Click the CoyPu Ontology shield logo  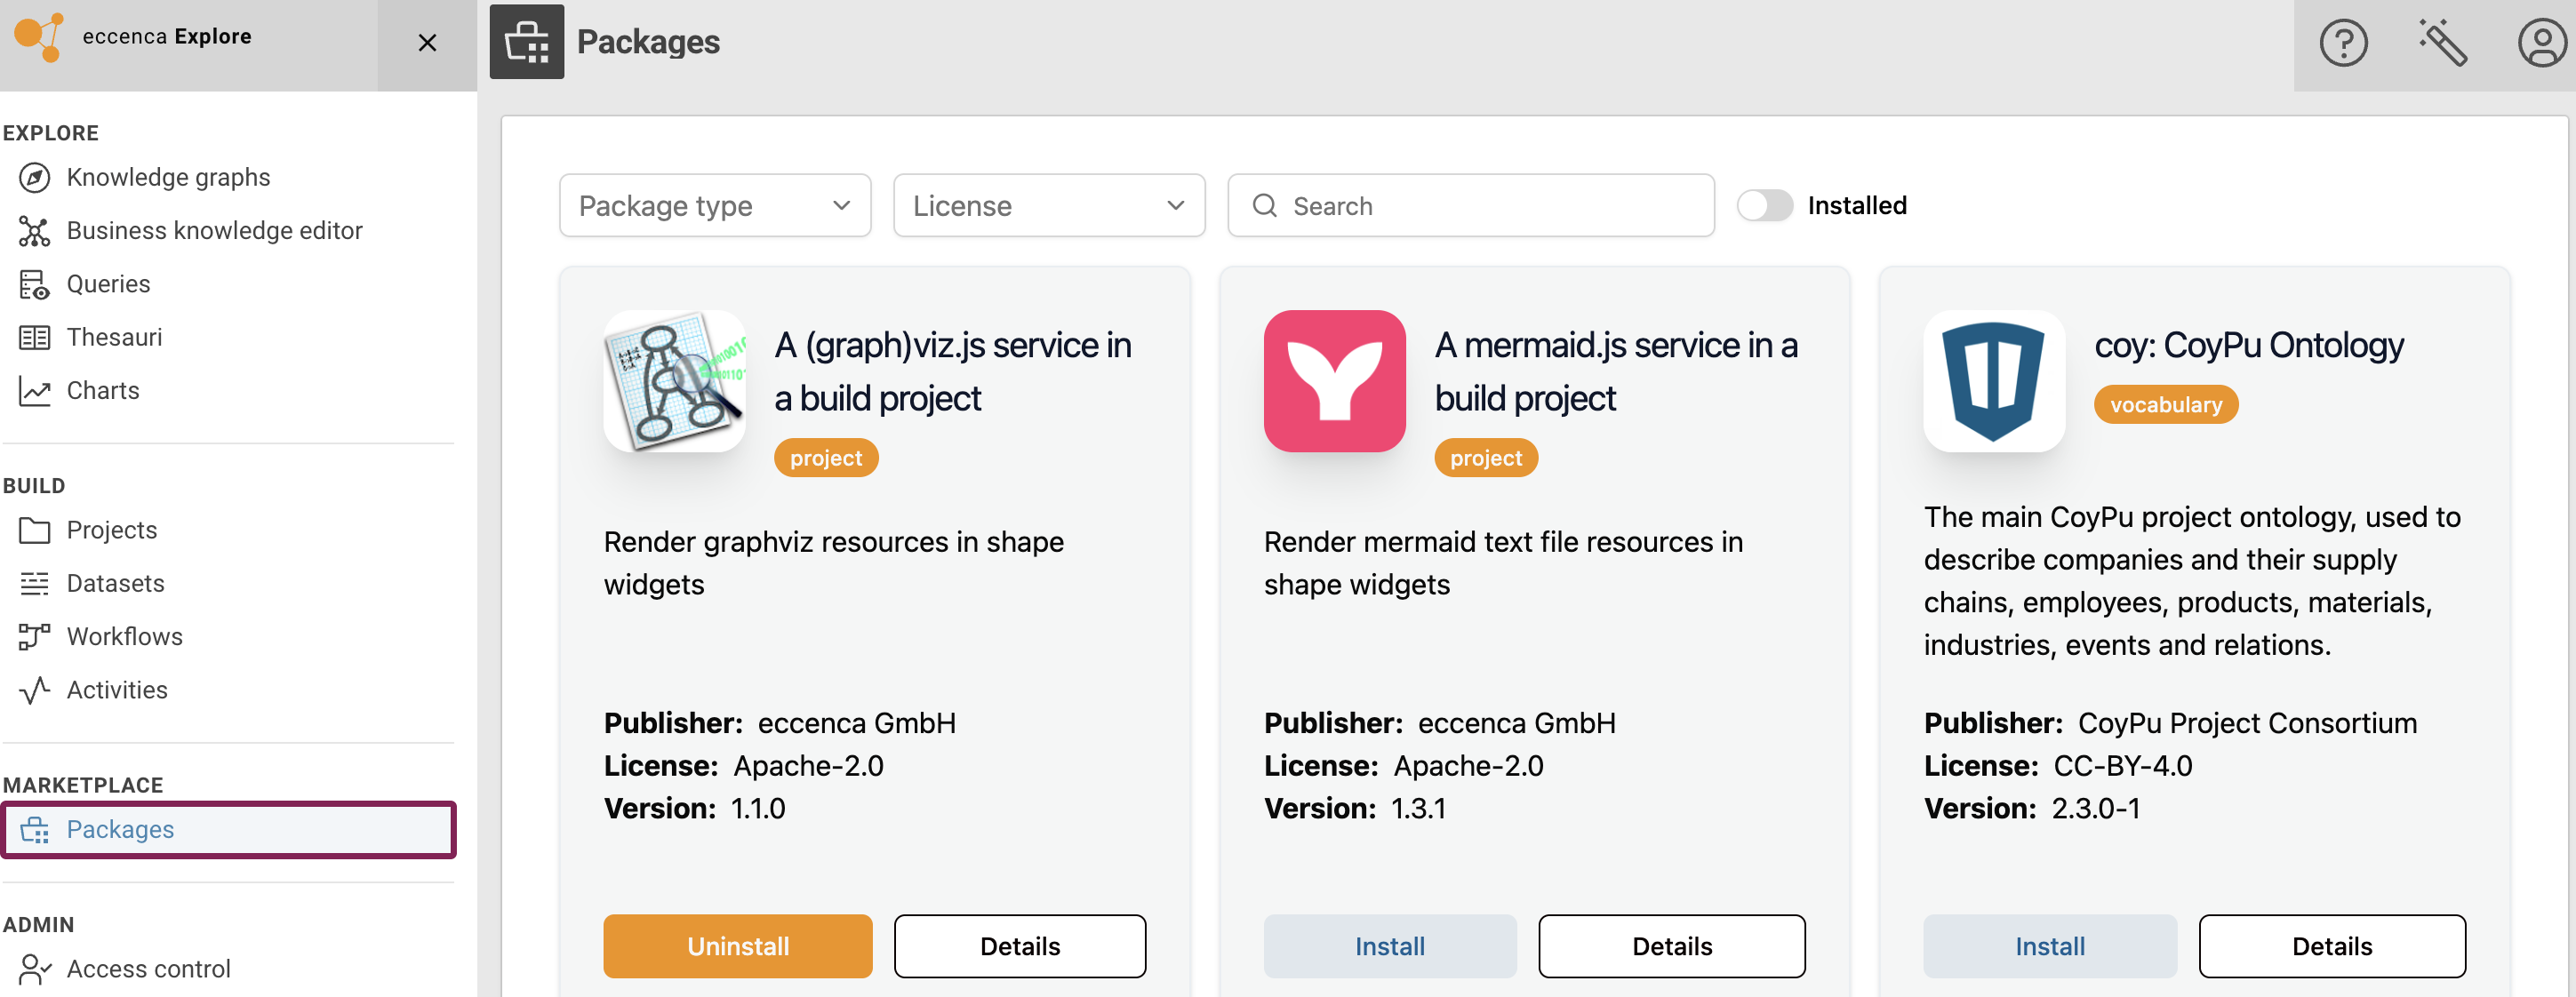click(x=1993, y=381)
